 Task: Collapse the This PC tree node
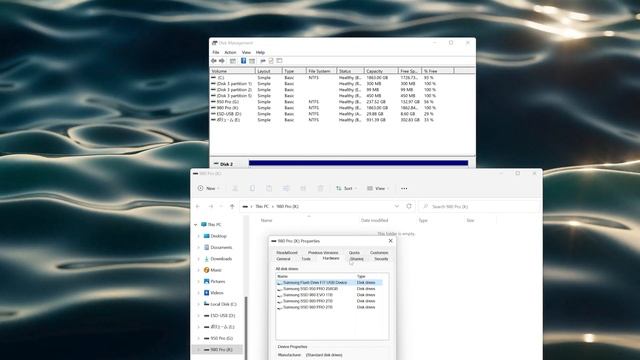point(196,225)
